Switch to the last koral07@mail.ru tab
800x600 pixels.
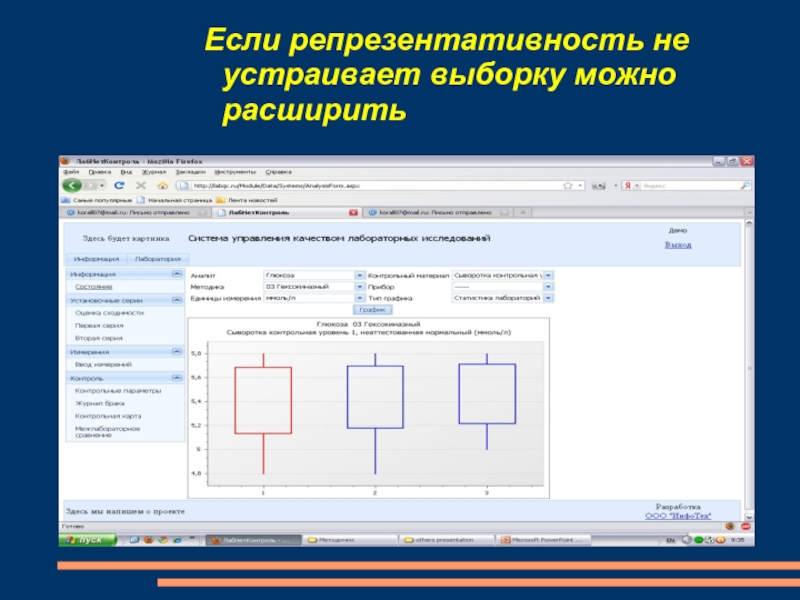(438, 212)
